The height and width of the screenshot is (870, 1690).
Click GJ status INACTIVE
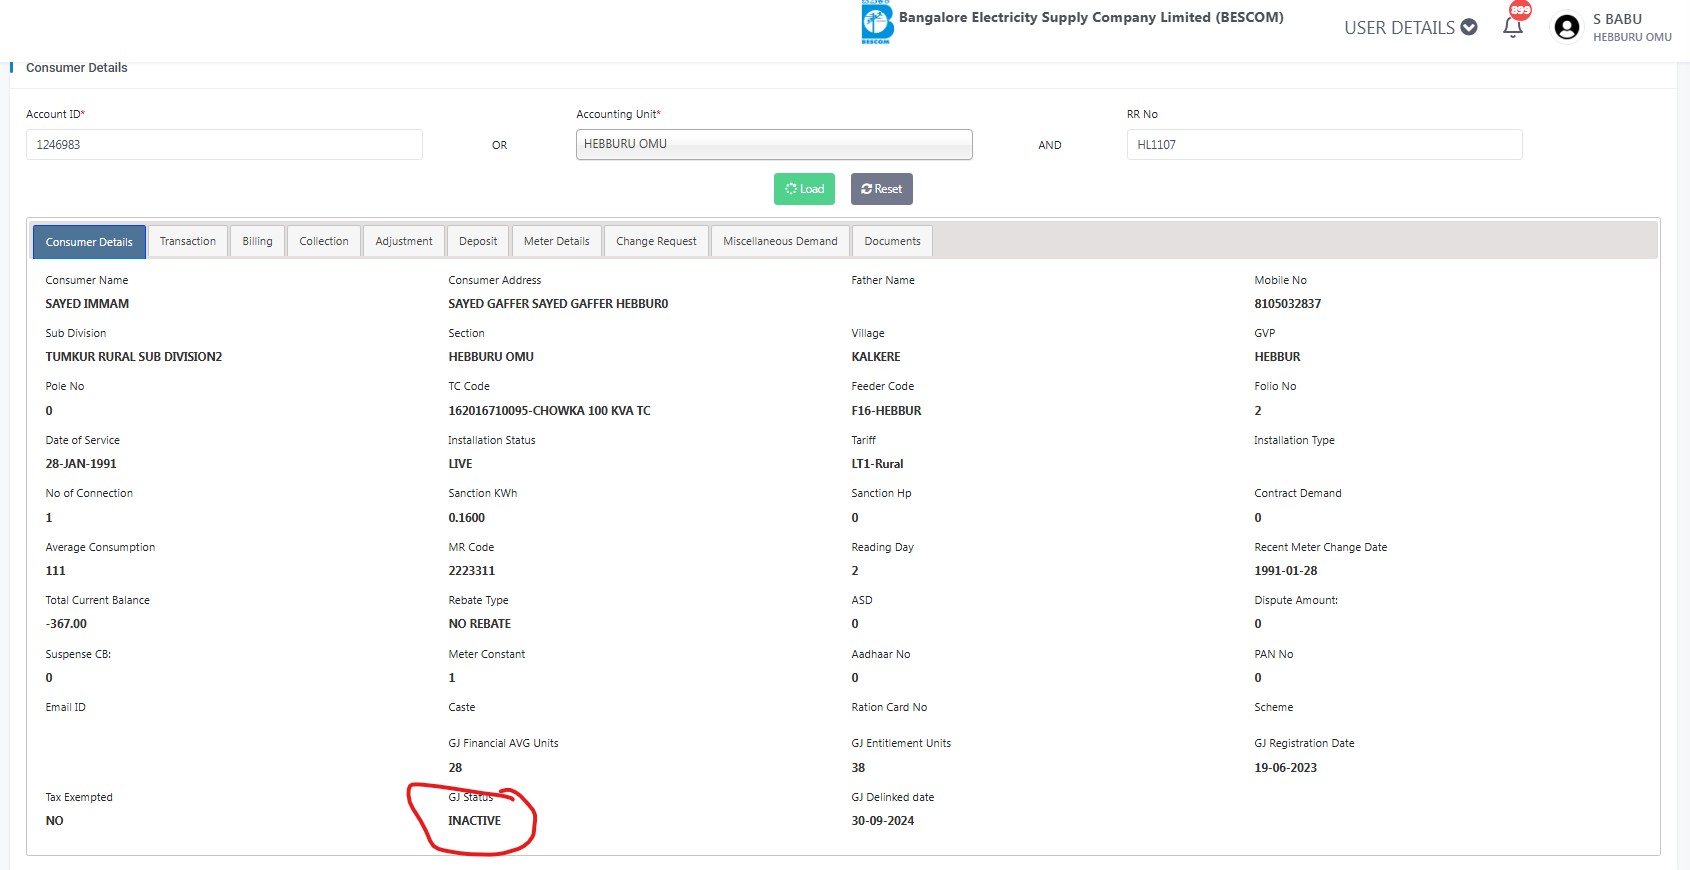tap(474, 821)
